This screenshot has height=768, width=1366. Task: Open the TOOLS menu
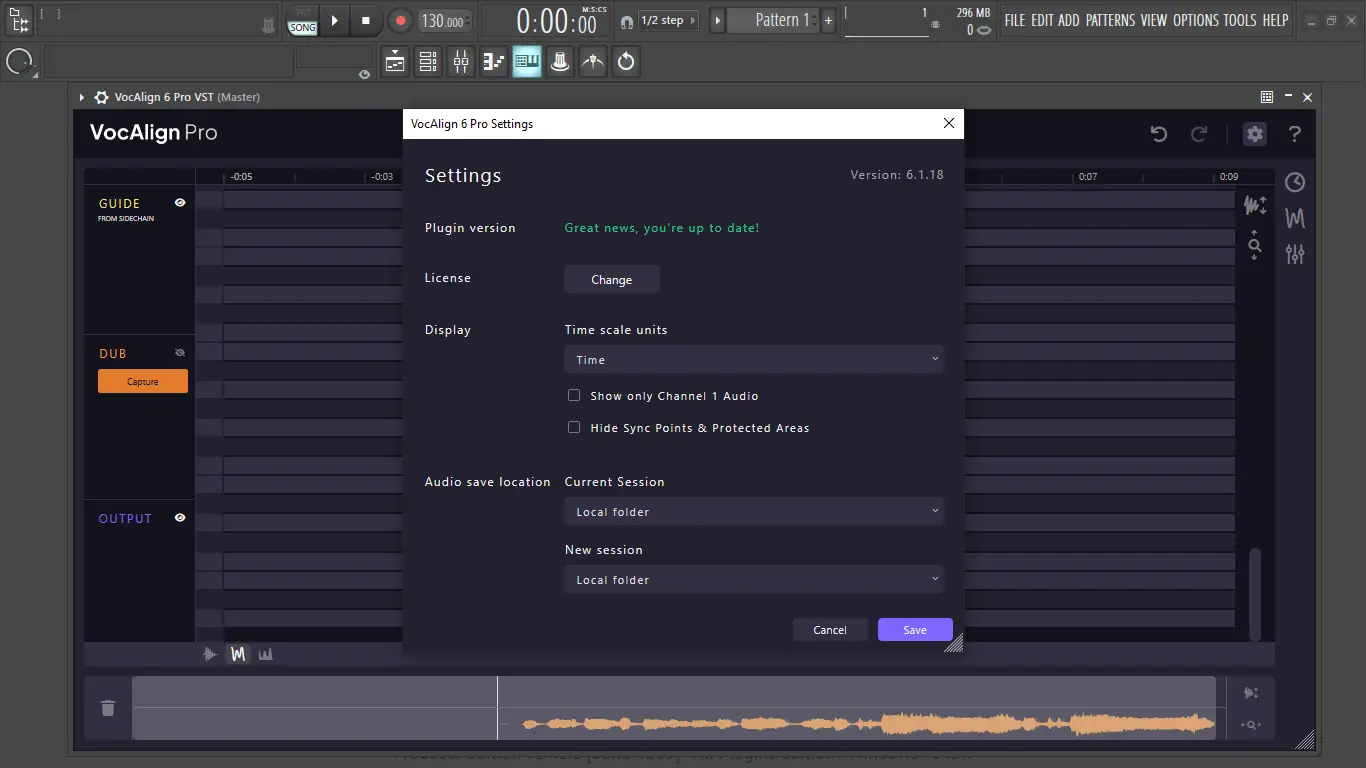[1240, 20]
